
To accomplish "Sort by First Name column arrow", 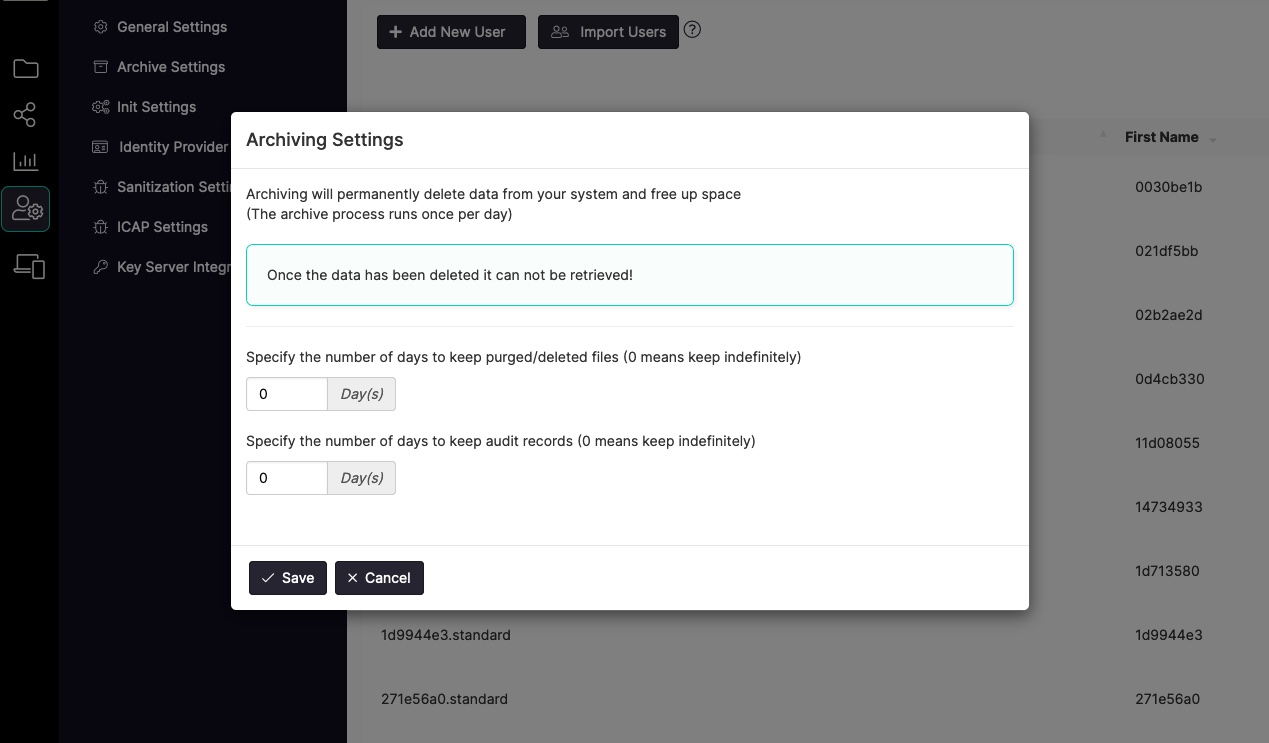I will pyautogui.click(x=1213, y=139).
